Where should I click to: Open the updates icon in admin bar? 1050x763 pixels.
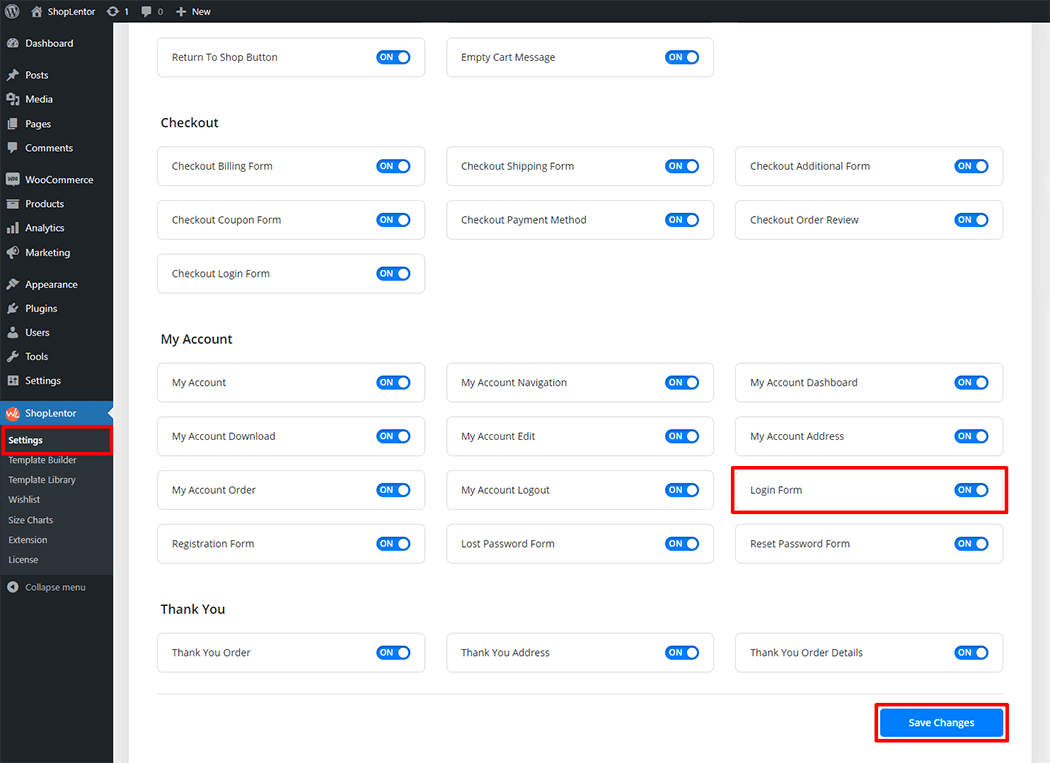(111, 11)
